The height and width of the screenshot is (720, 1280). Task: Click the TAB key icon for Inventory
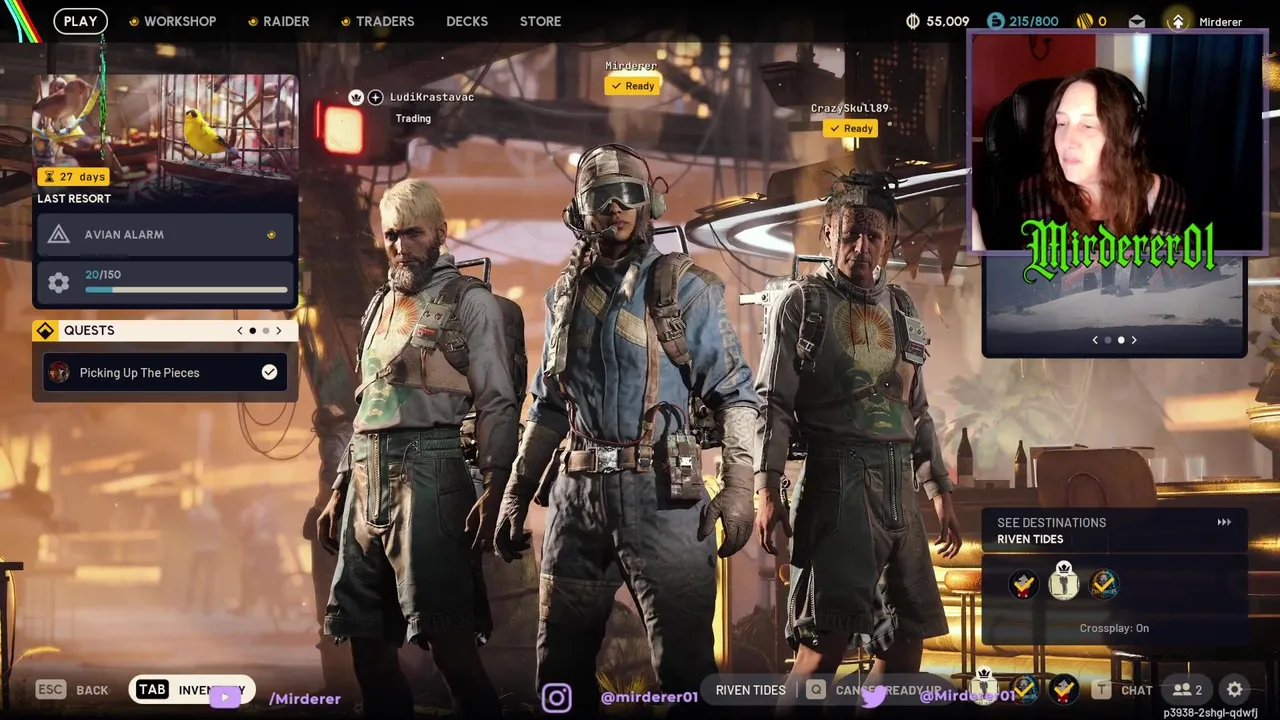(152, 689)
